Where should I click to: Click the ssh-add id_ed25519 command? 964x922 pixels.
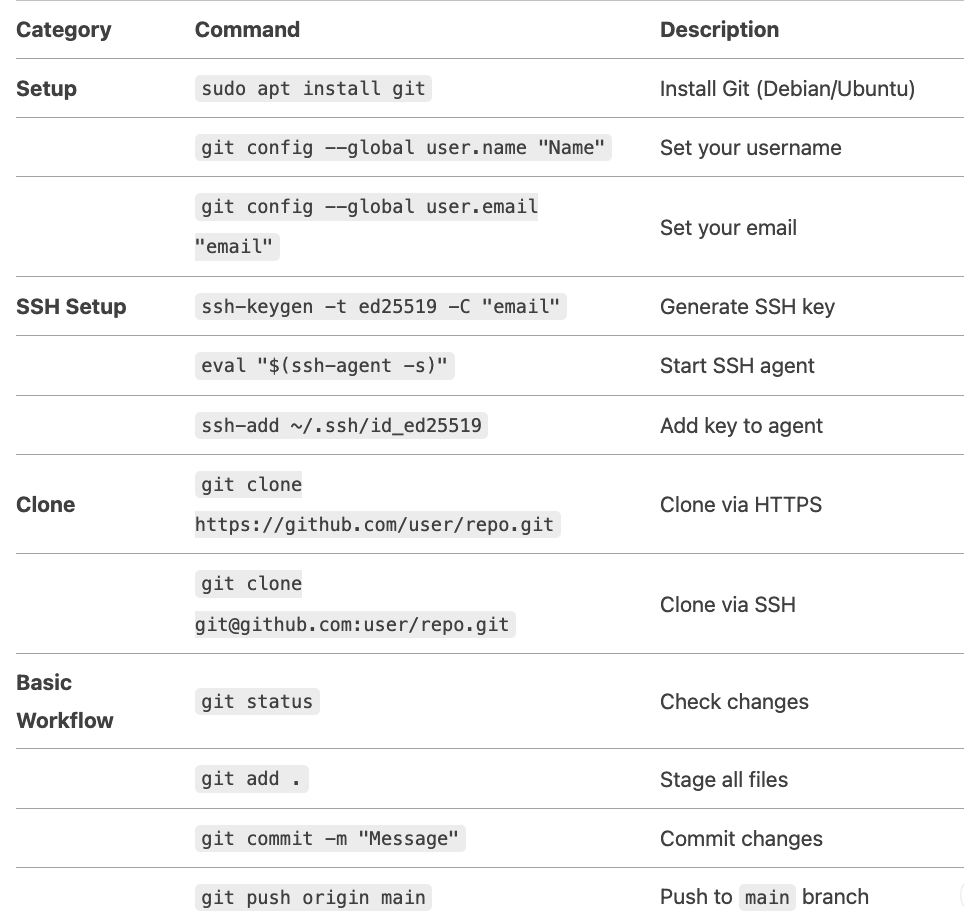tap(341, 425)
